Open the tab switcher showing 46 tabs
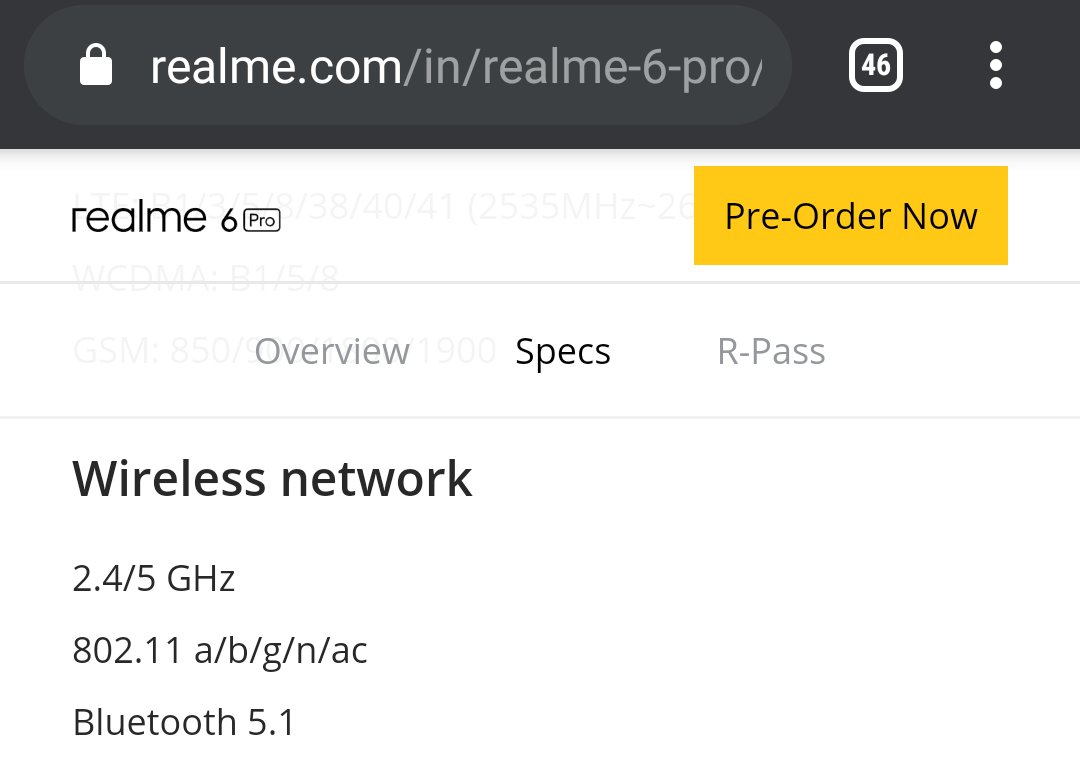This screenshot has width=1080, height=771. tap(875, 65)
